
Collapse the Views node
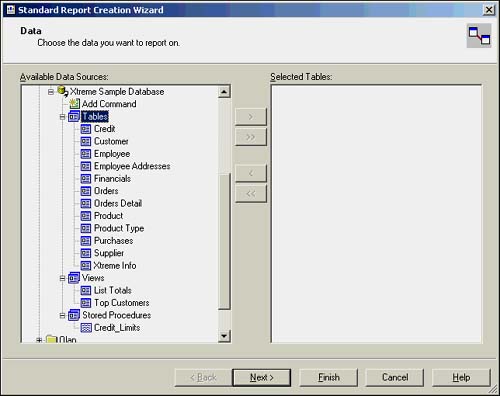(x=62, y=278)
